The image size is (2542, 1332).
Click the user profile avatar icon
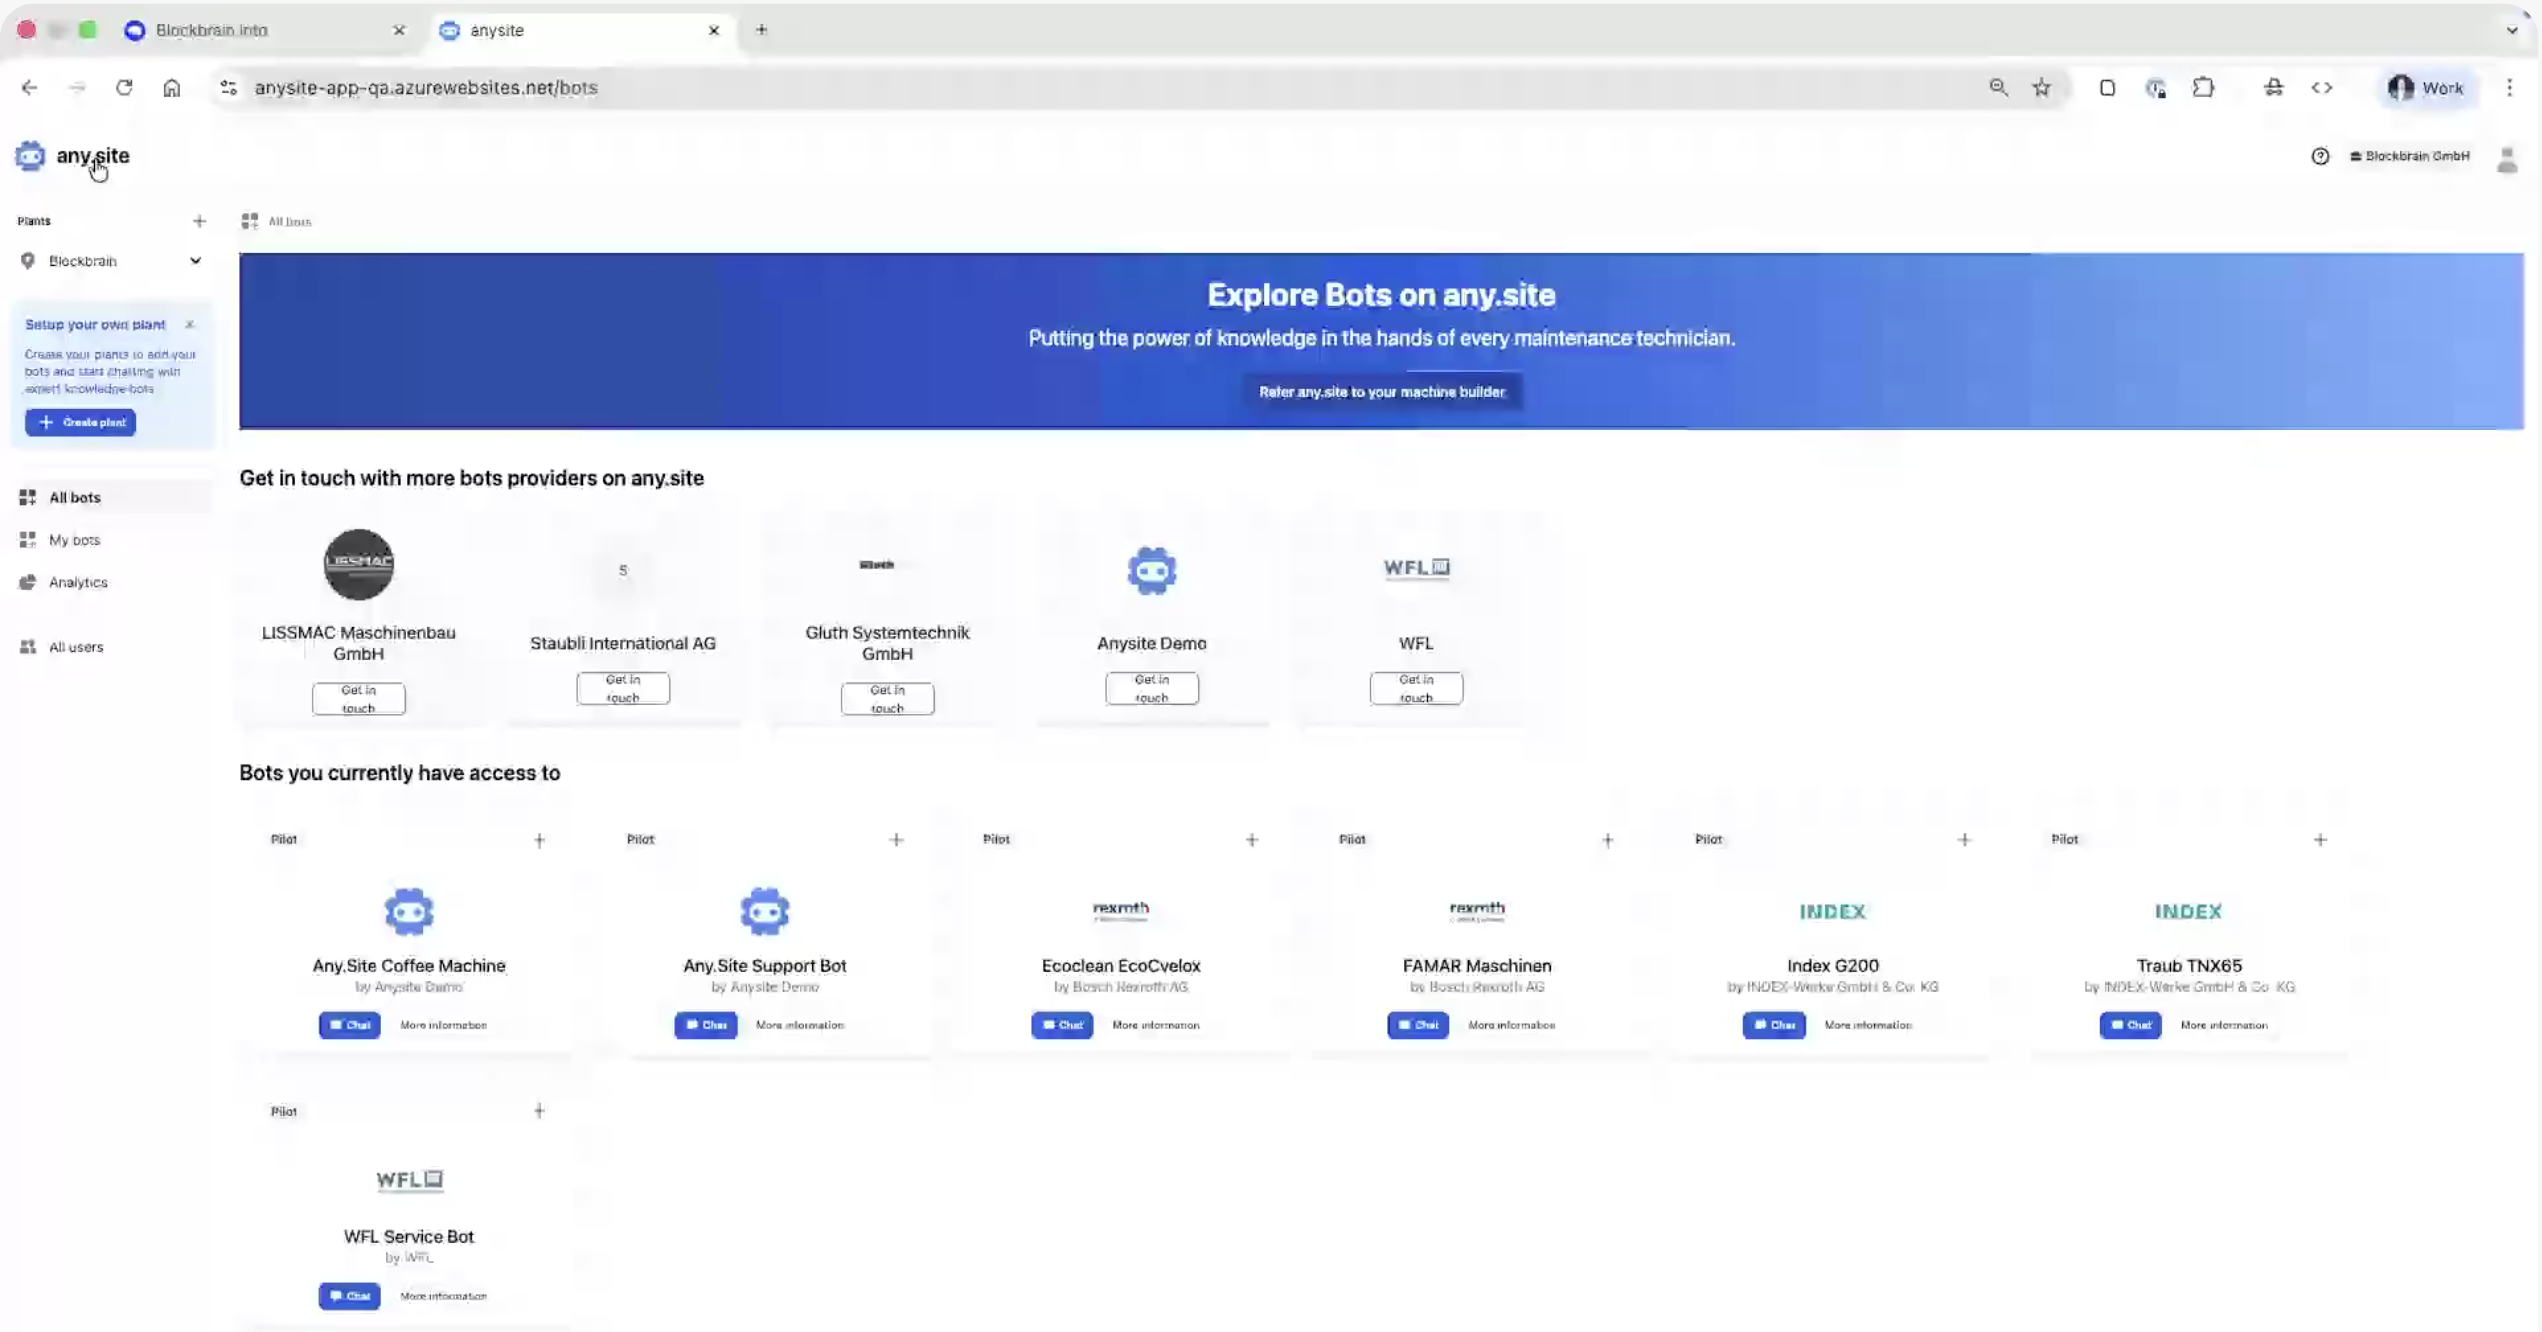(2506, 159)
